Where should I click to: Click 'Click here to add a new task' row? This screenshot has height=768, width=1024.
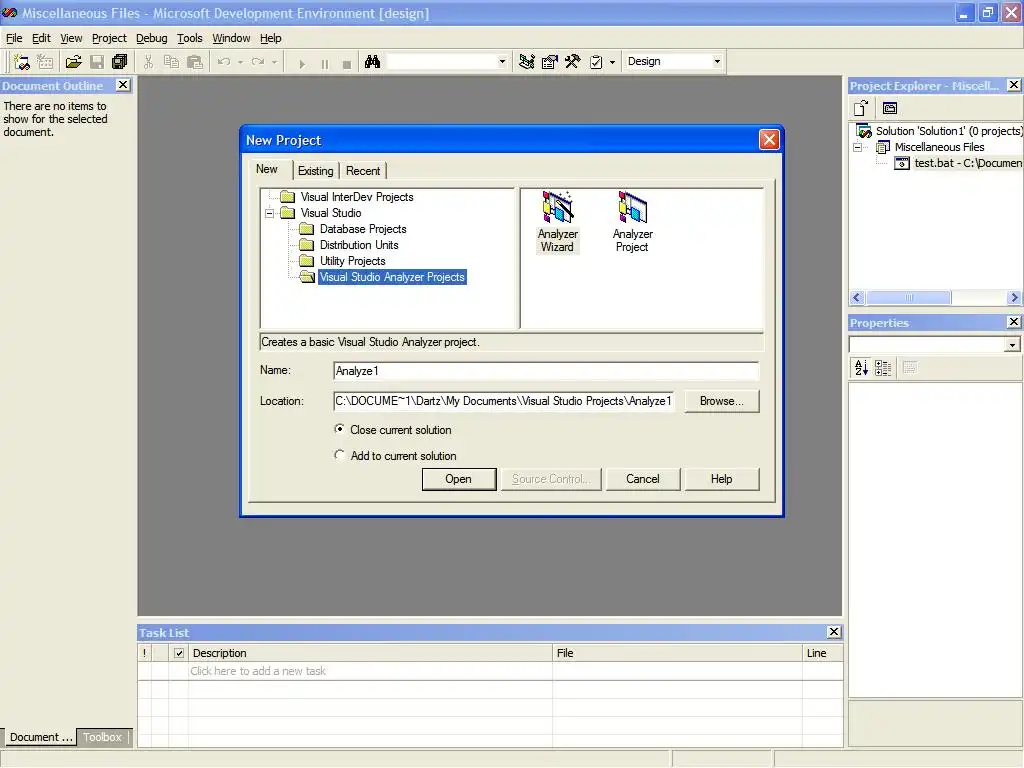(490, 671)
